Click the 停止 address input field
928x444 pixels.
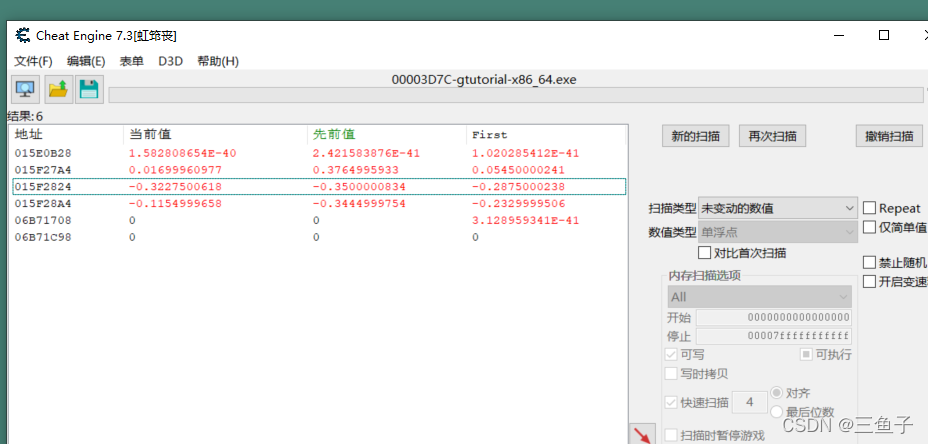pyautogui.click(x=774, y=336)
